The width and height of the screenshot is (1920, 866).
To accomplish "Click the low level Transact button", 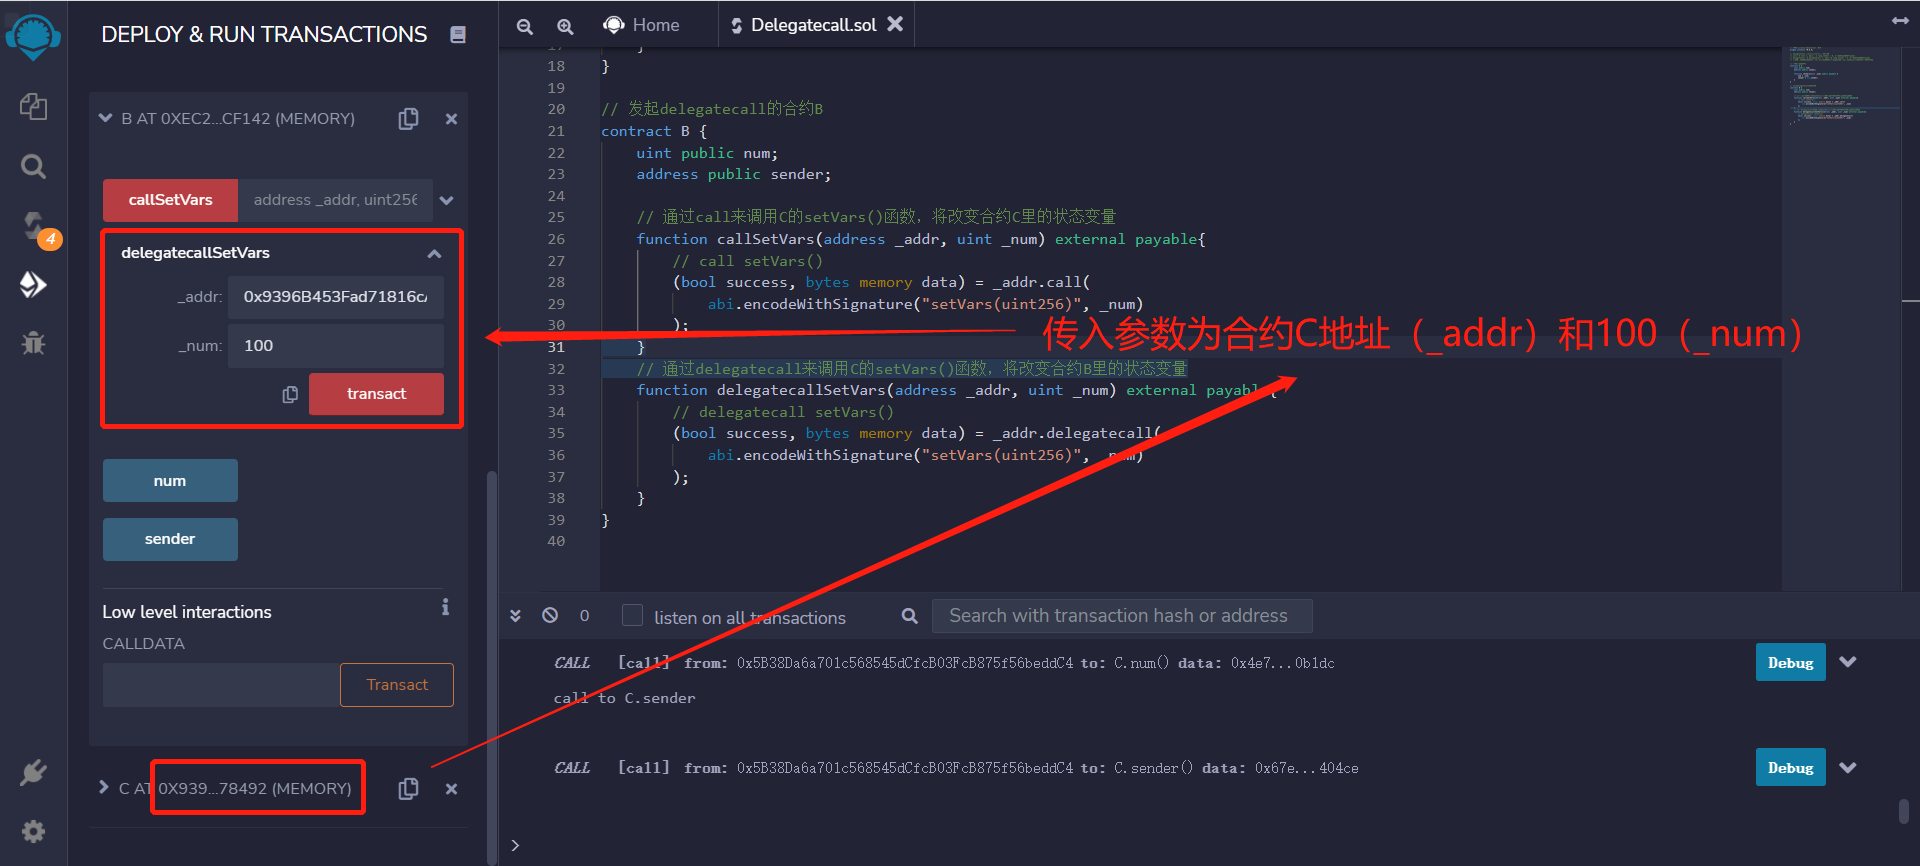I will 397,685.
